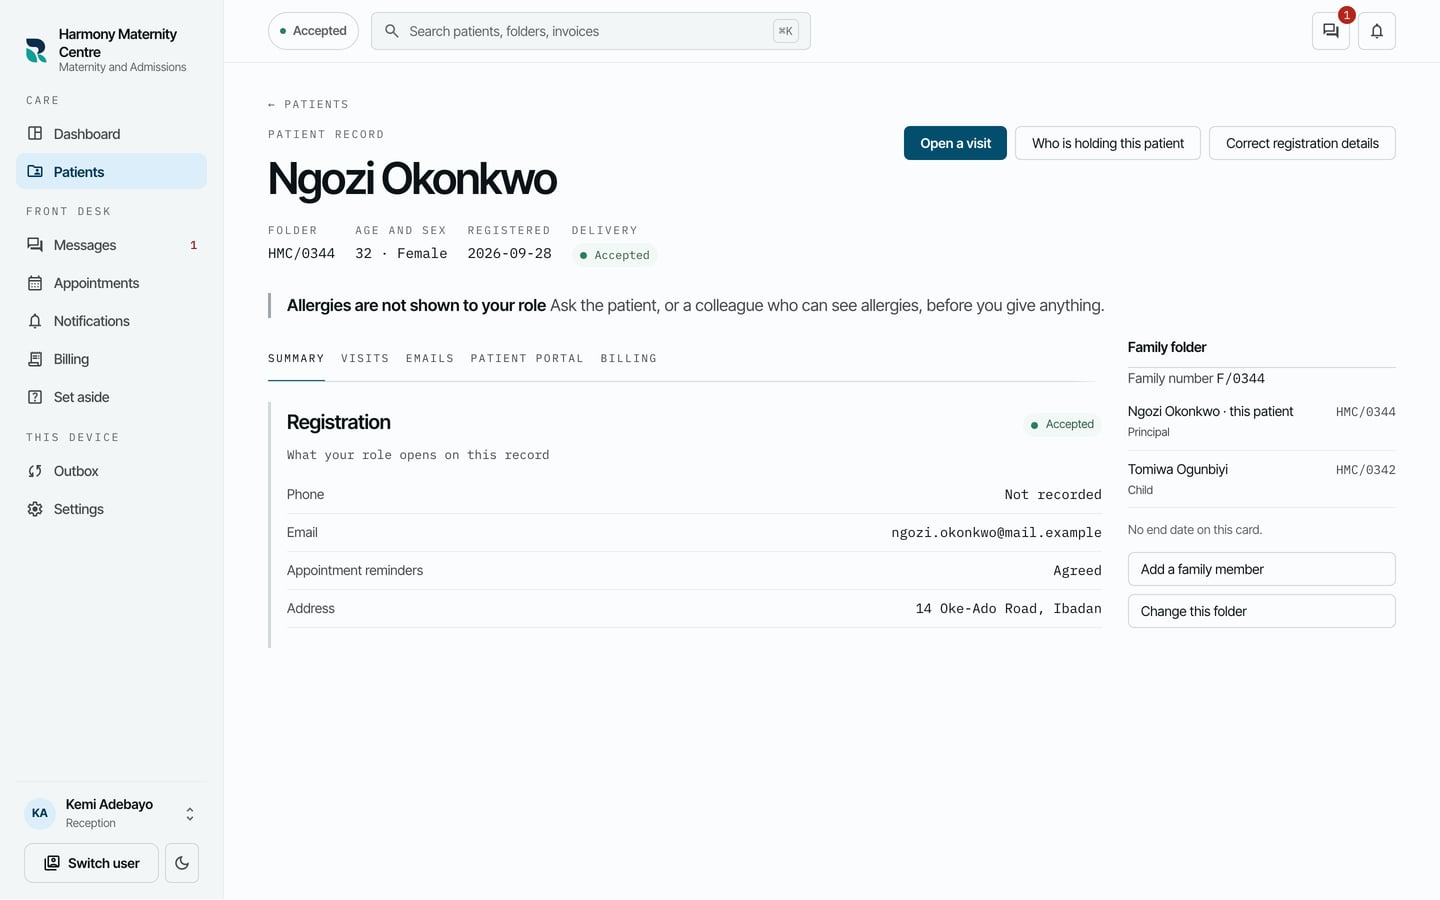
Task: Open the Dashboard icon in sidebar
Action: tap(35, 133)
